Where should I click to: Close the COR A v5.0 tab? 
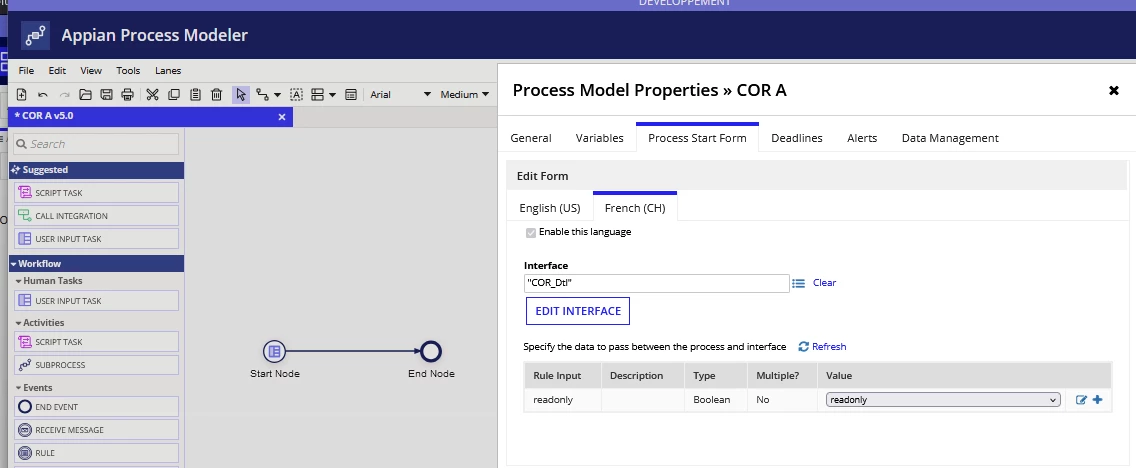(282, 117)
